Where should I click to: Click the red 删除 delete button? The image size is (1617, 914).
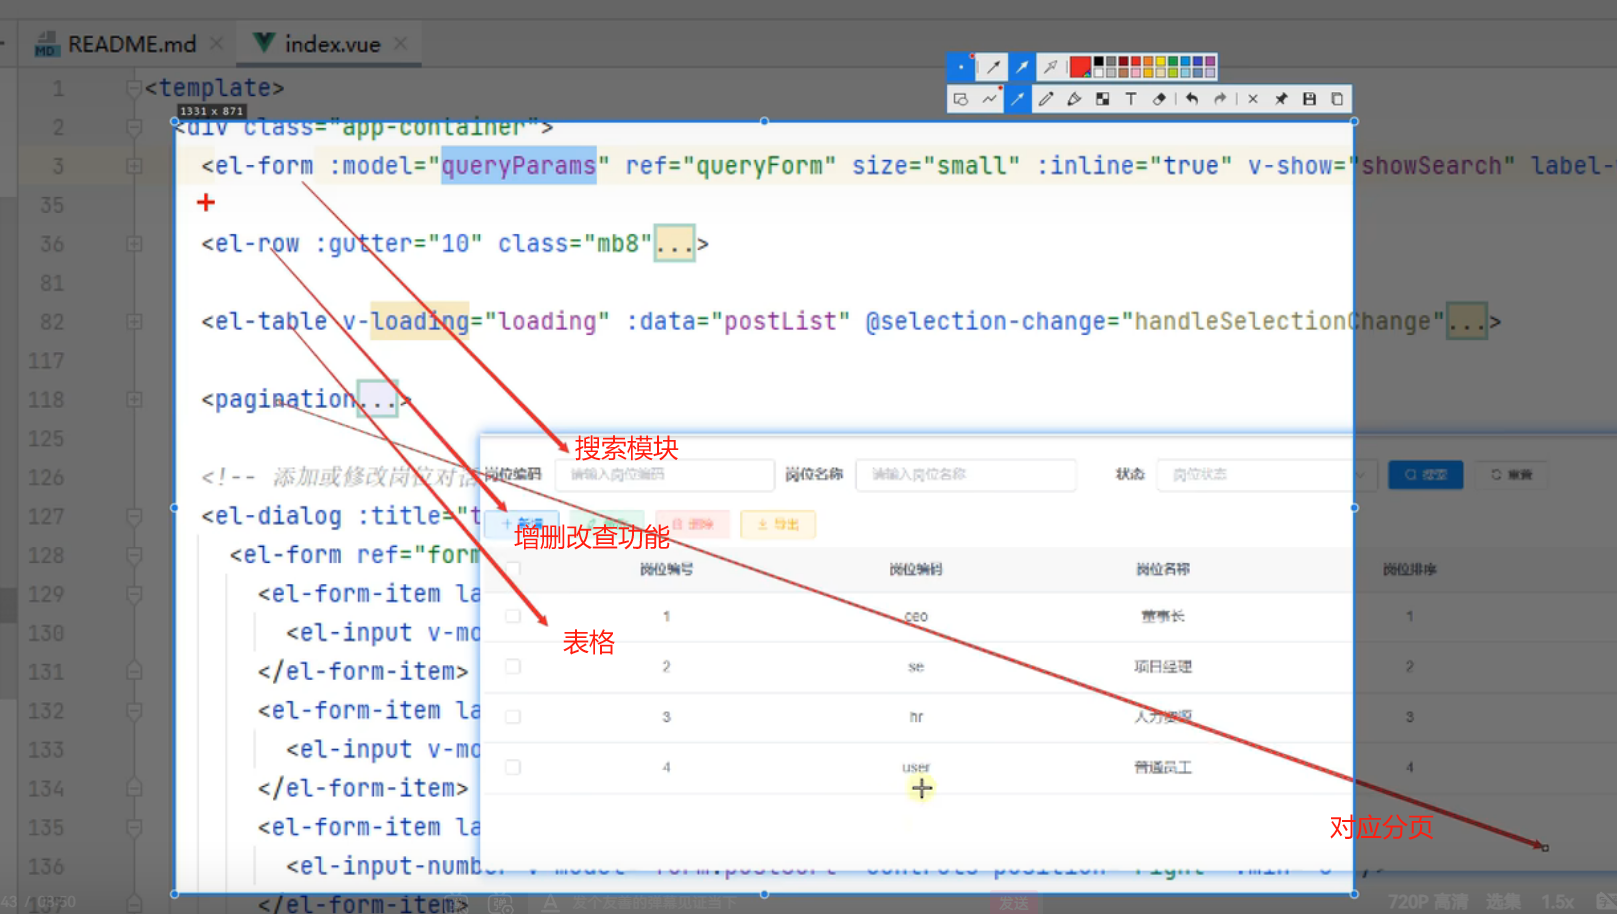tap(692, 524)
